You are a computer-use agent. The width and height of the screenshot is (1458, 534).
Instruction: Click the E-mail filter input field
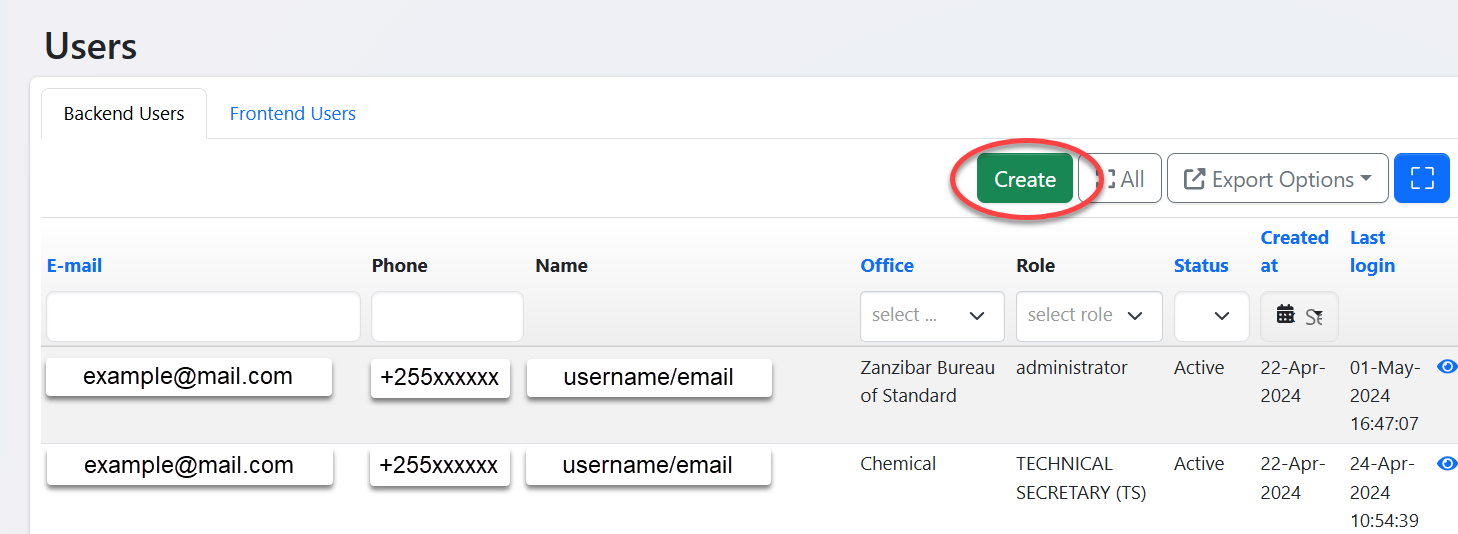click(x=203, y=317)
